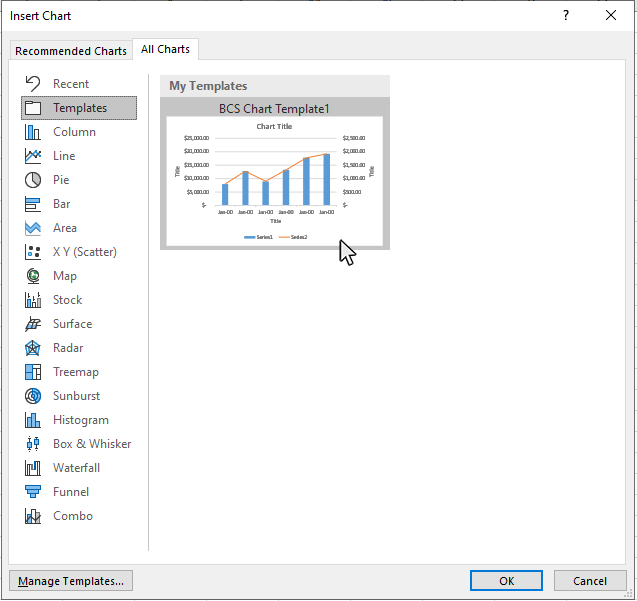Choose the Templates category label
This screenshot has height=601, width=637.
tap(80, 108)
